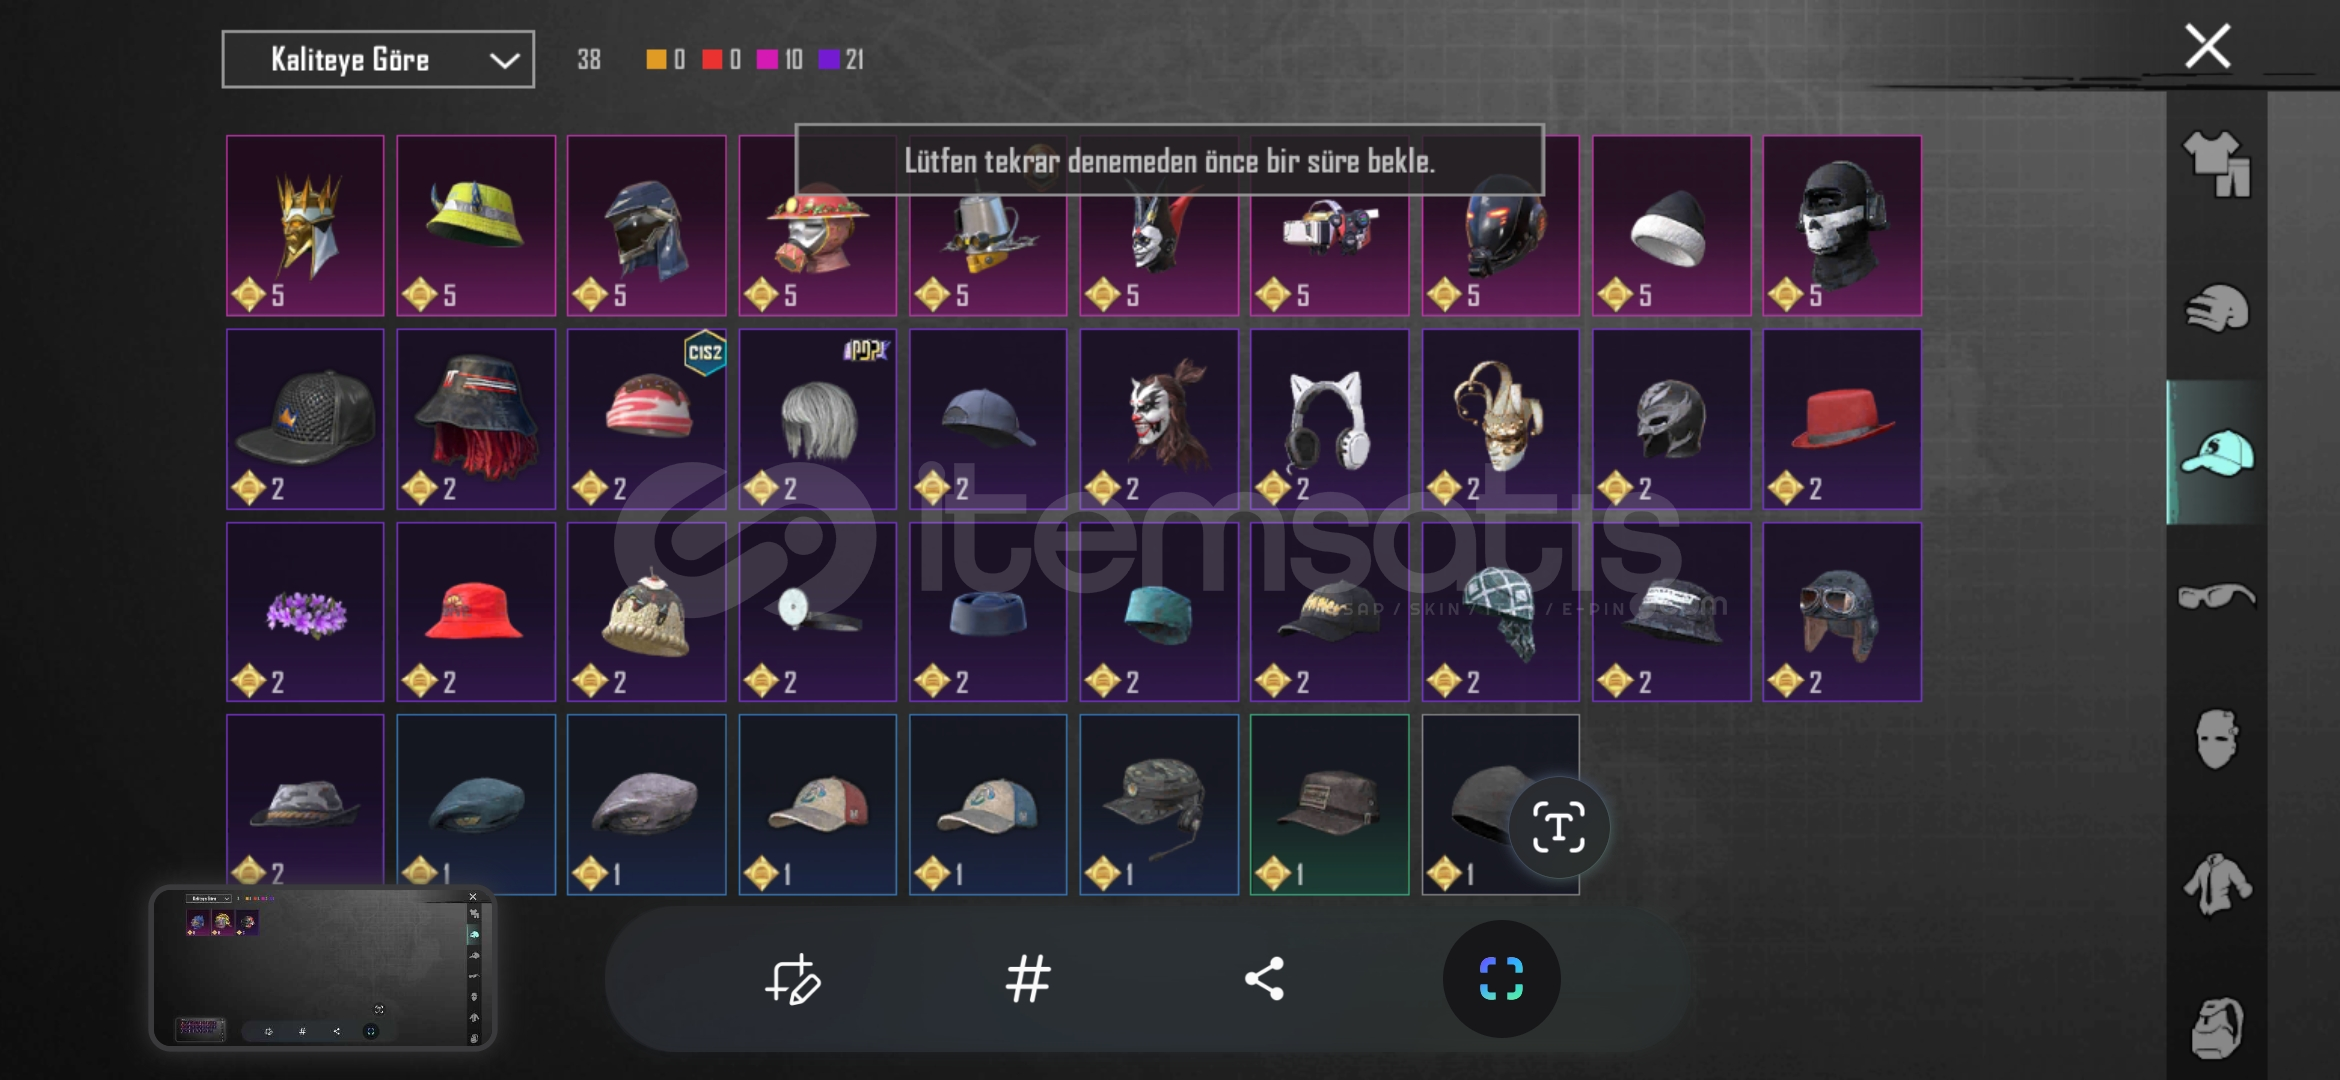Tap the hashtag tag icon
This screenshot has height=1080, width=2340.
pos(1027,979)
